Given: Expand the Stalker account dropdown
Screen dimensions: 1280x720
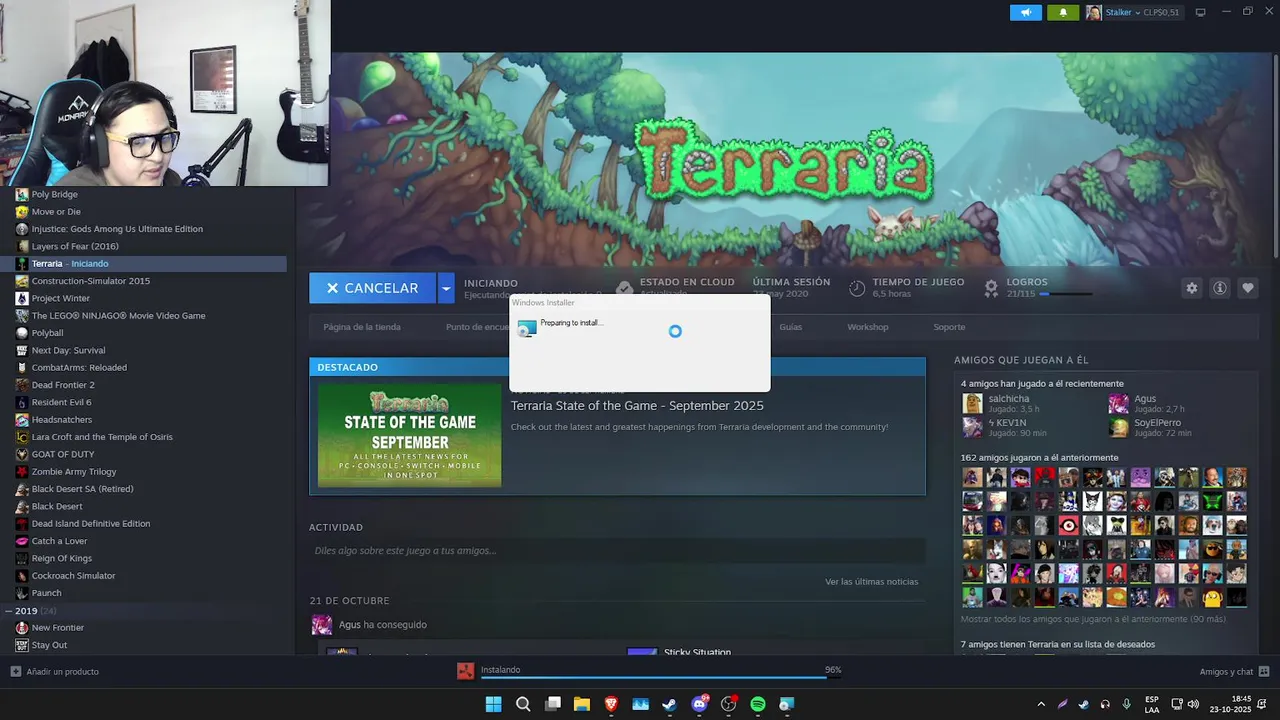Looking at the screenshot, I should (x=1137, y=13).
